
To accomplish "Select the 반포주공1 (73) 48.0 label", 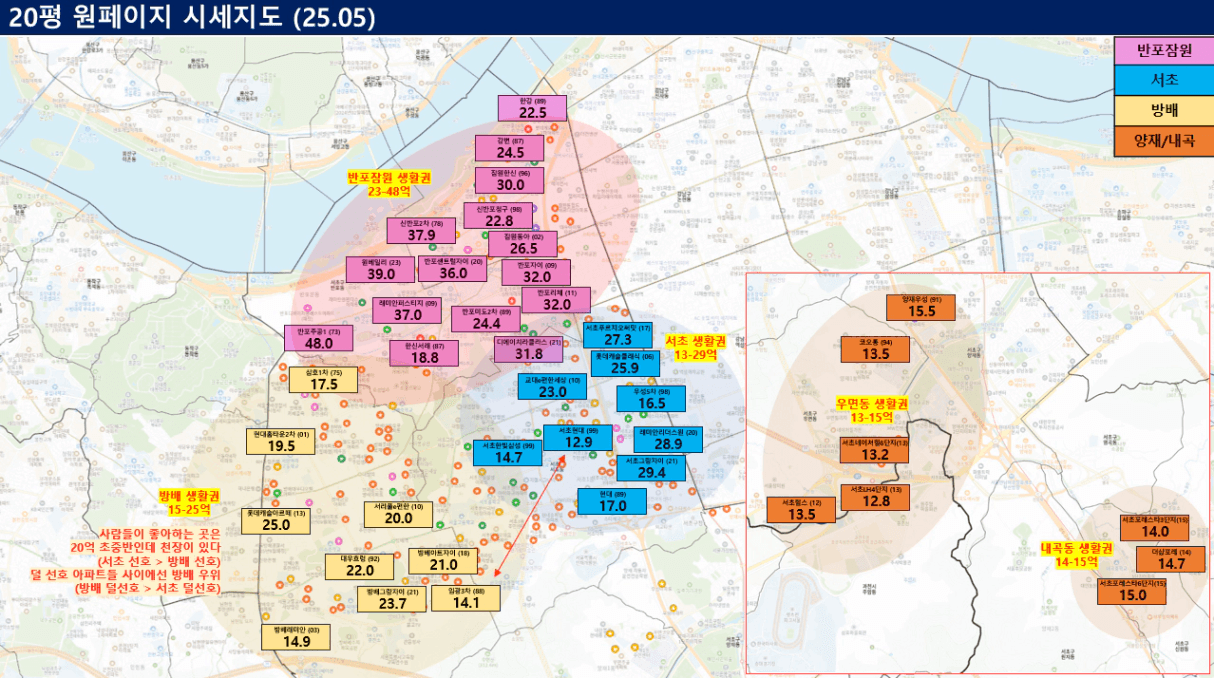I will 319,337.
